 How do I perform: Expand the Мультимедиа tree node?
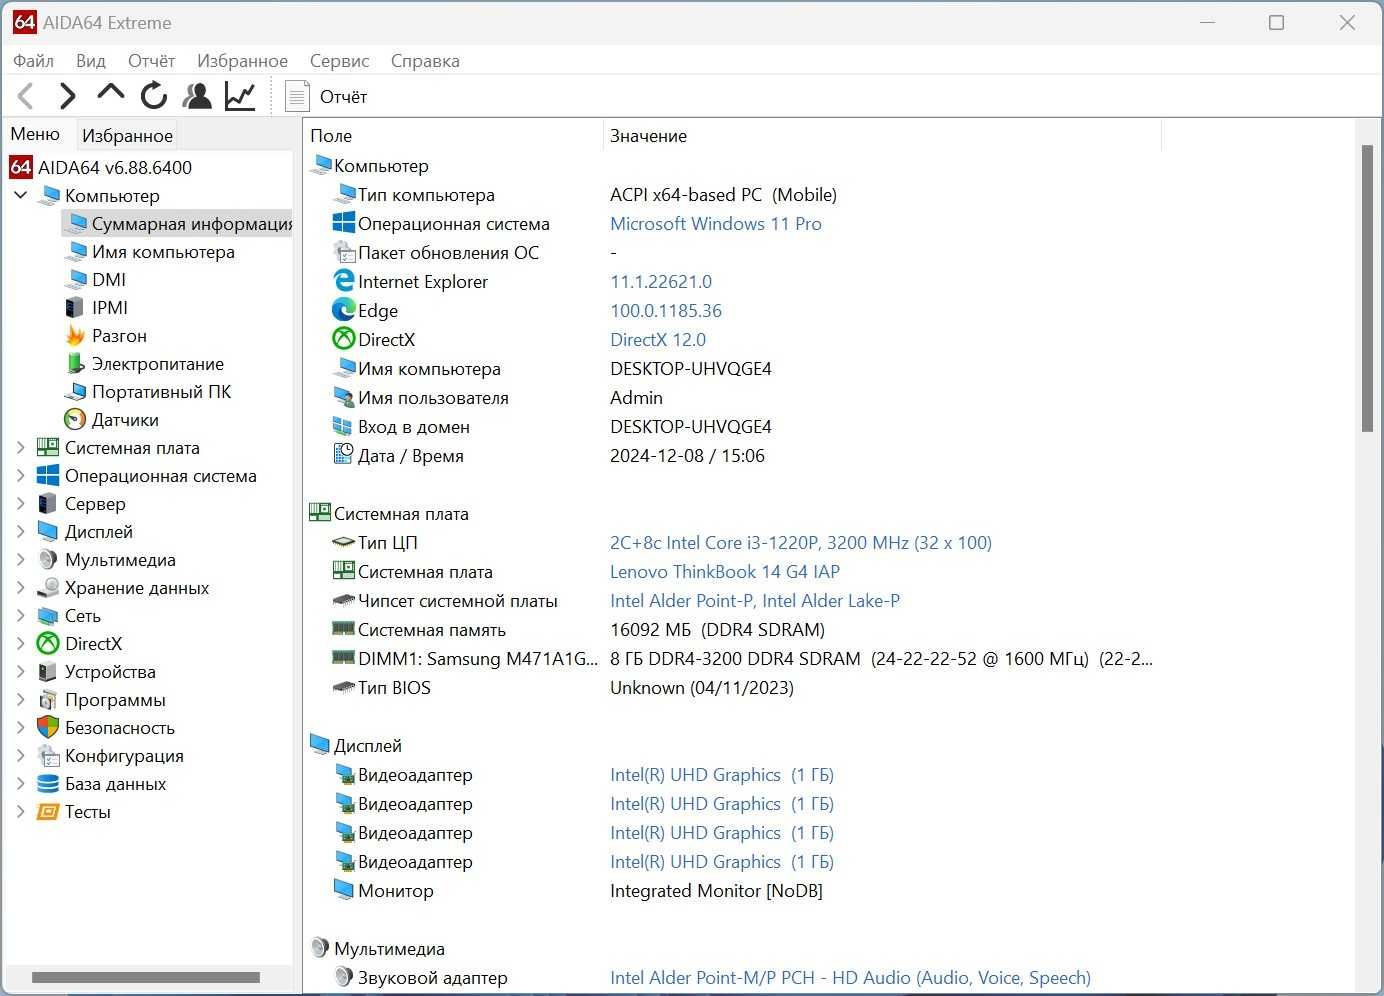pyautogui.click(x=20, y=560)
